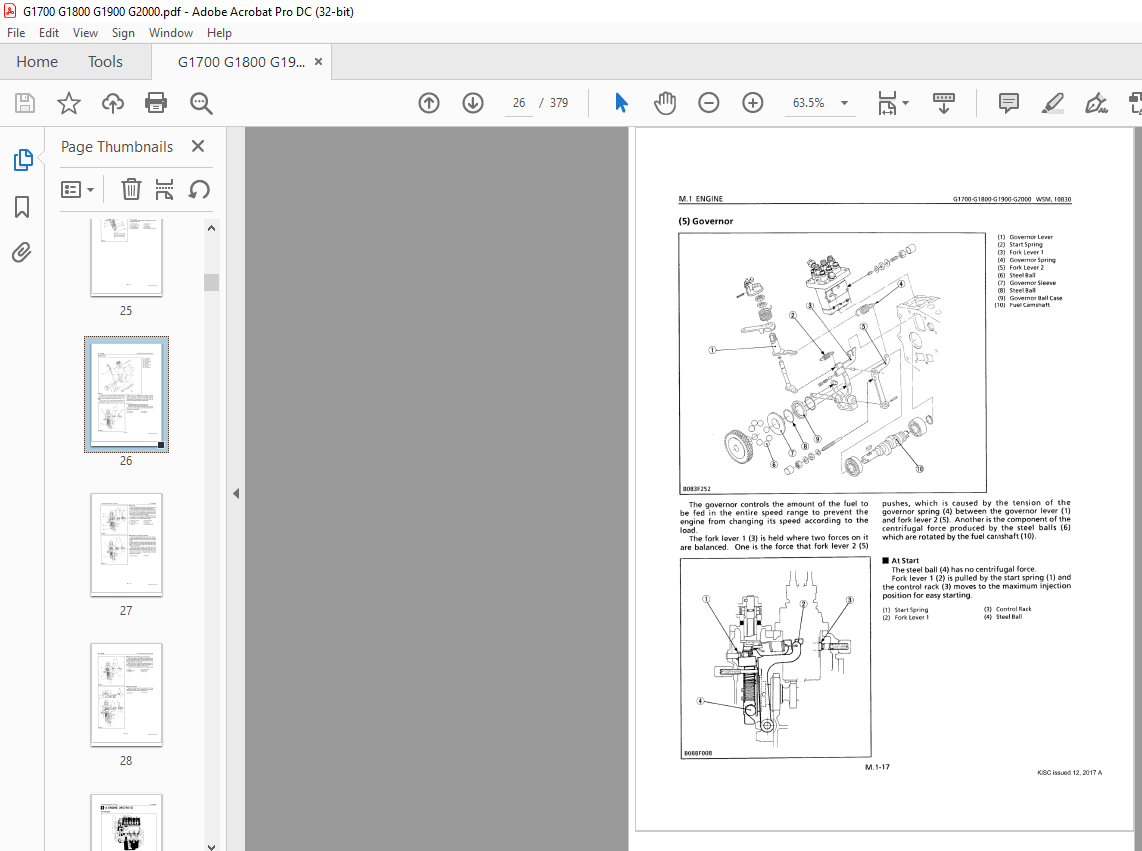Screen dimensions: 1142x851
Task: Close the G1700 G1800 document tab
Action: coord(318,62)
